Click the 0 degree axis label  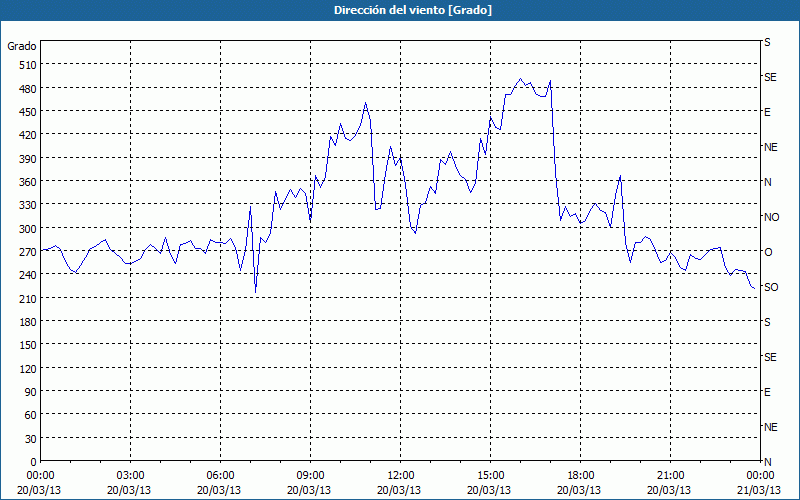34,462
